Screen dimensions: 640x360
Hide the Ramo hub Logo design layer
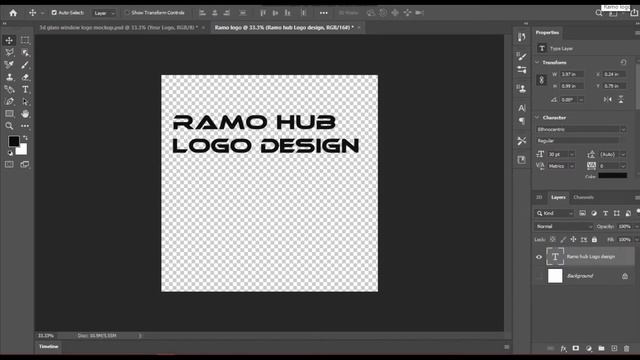pyautogui.click(x=539, y=257)
